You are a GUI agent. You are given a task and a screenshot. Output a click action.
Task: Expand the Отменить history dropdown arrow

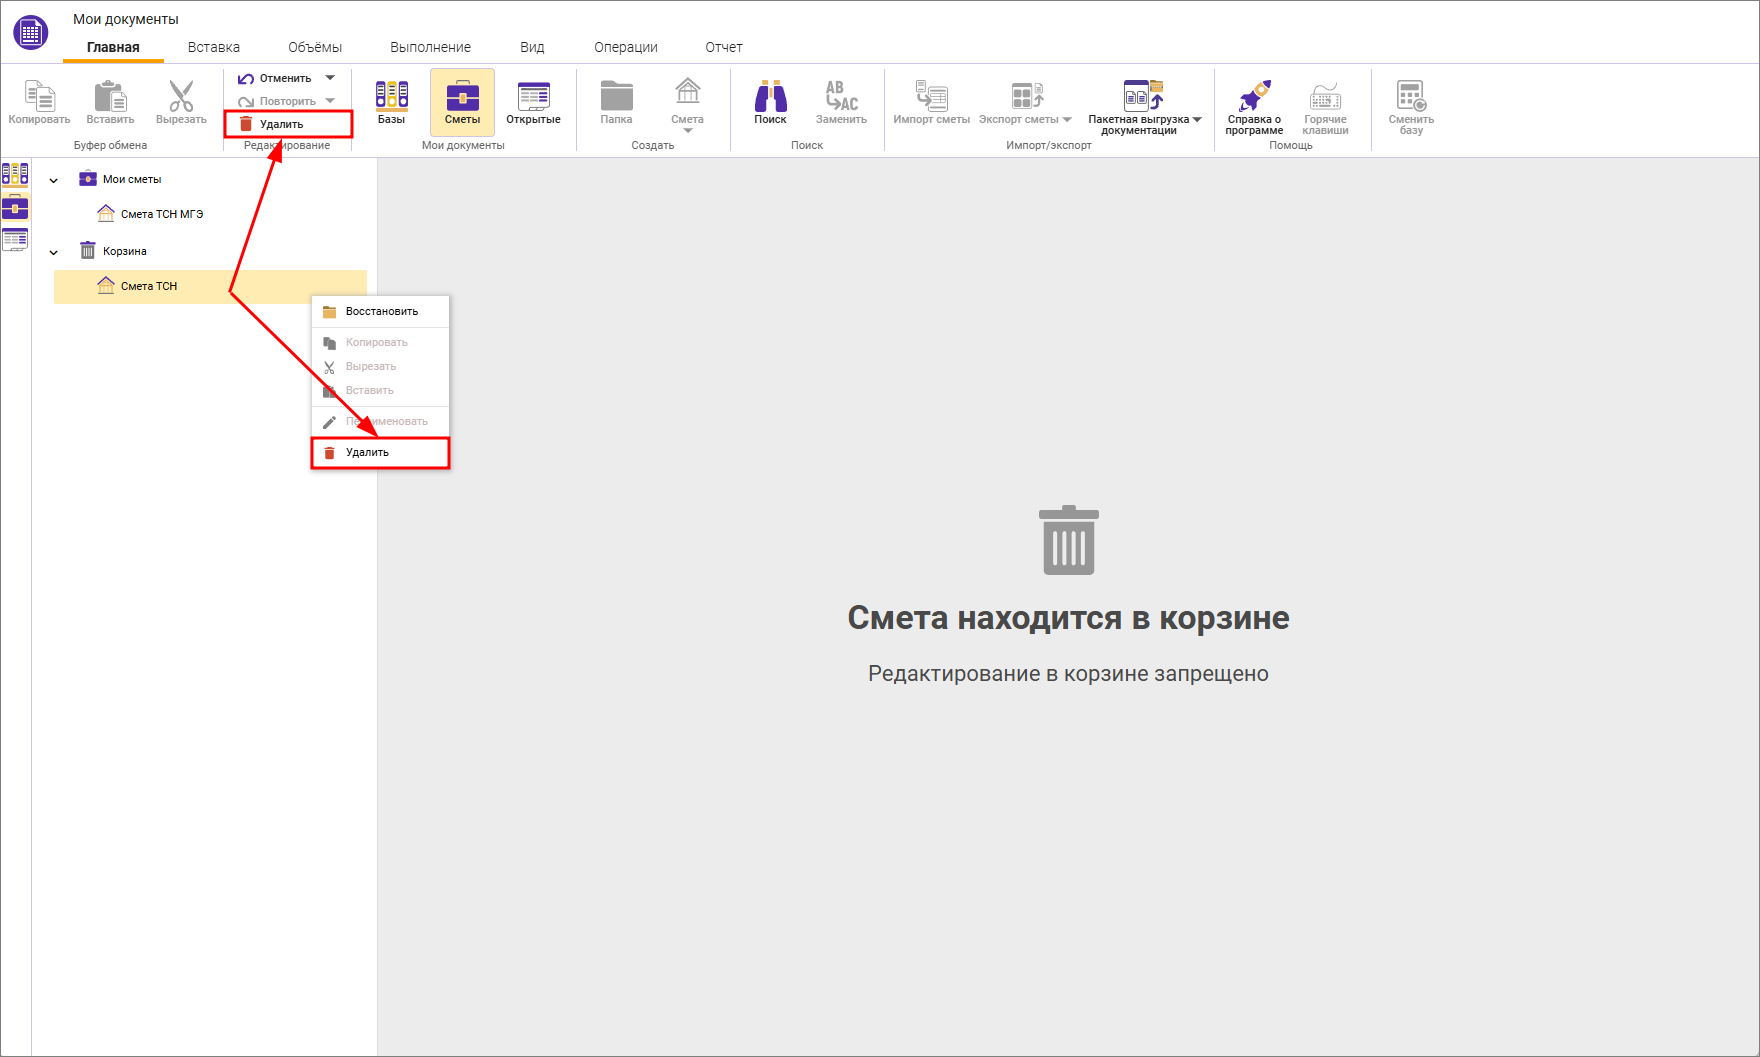pos(330,78)
